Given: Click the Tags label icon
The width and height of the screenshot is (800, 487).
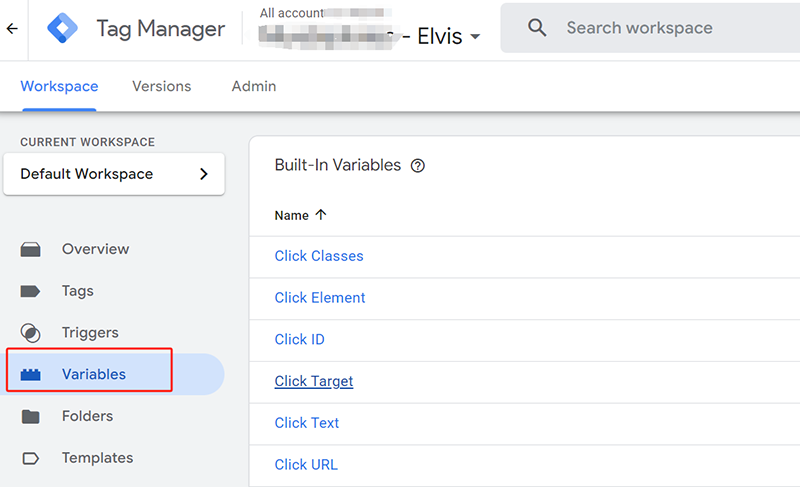Looking at the screenshot, I should (x=31, y=291).
